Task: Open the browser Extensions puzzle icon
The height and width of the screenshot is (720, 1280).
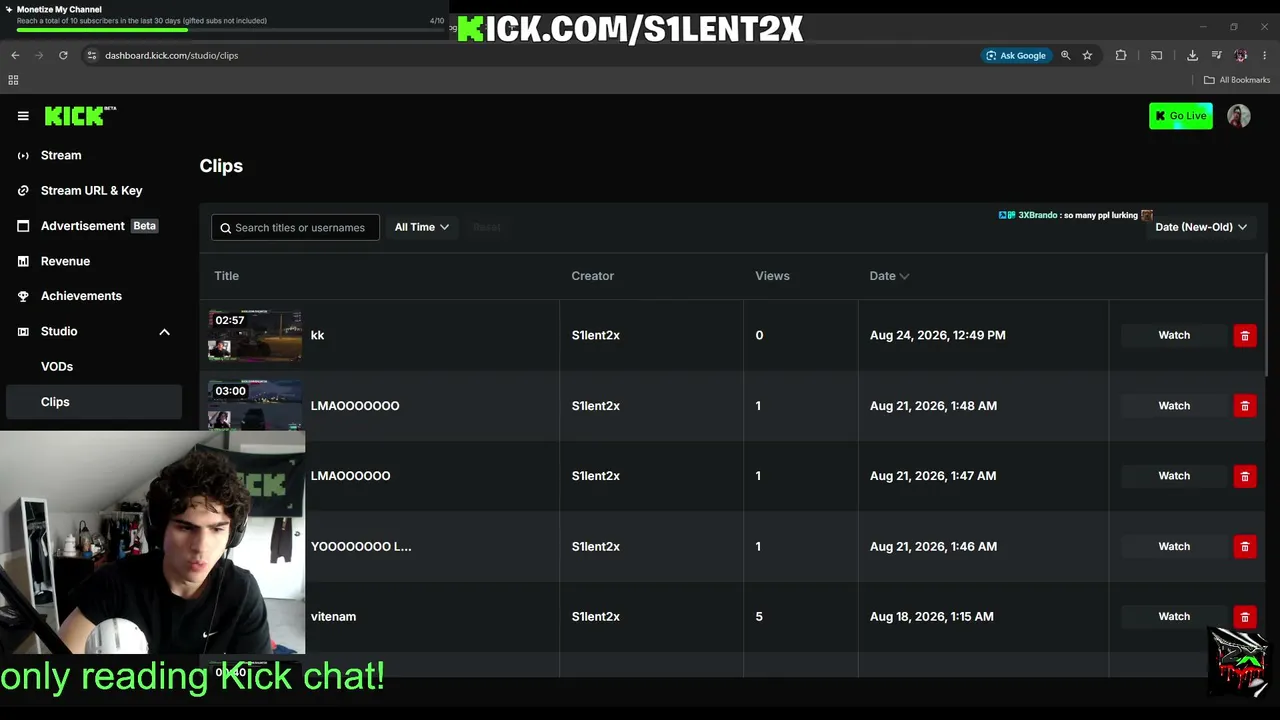Action: point(1121,55)
